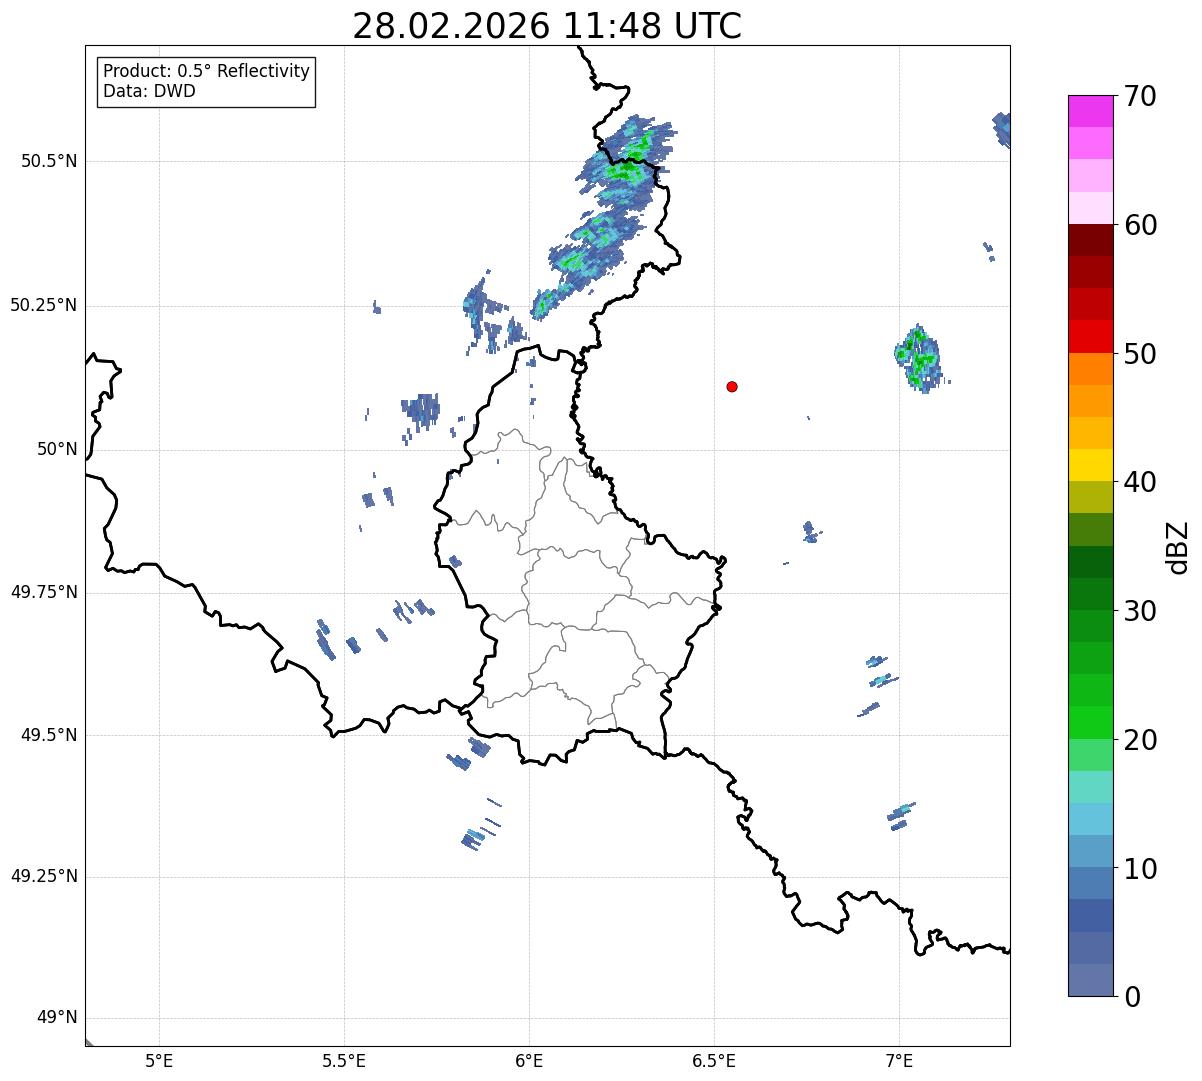
Task: Click the radar echo cell near 7°E 50.15°N
Action: (x=919, y=358)
